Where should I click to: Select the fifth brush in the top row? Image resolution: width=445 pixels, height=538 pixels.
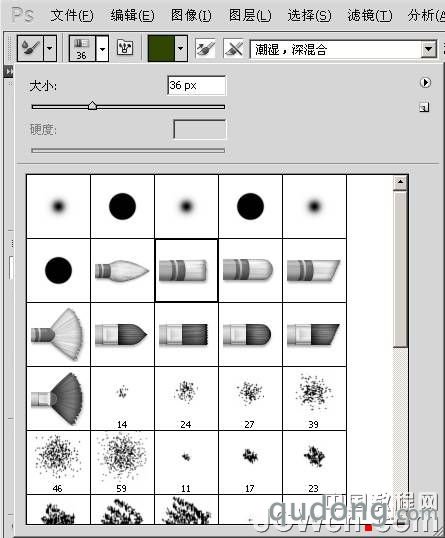pyautogui.click(x=314, y=206)
